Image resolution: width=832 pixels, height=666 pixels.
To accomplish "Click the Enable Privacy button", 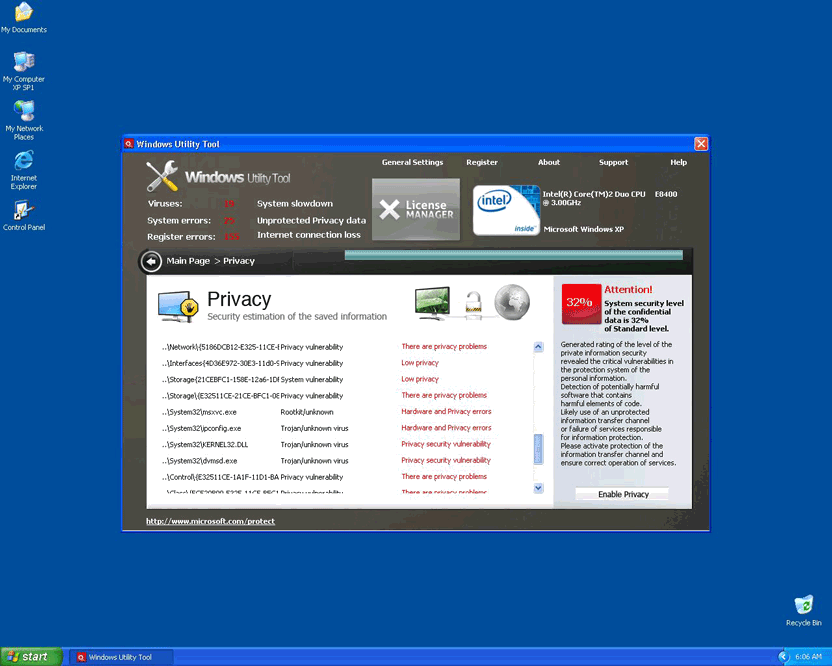I will (x=621, y=493).
